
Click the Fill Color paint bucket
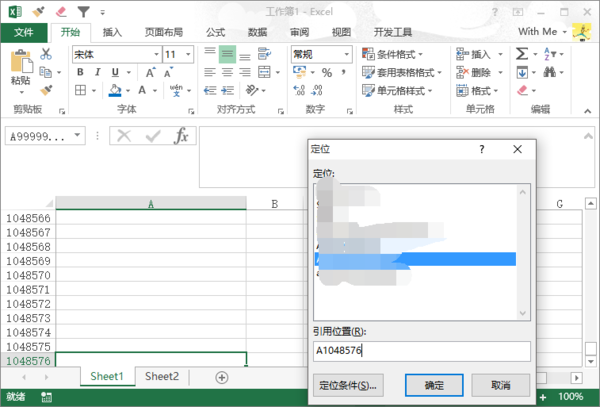click(115, 90)
